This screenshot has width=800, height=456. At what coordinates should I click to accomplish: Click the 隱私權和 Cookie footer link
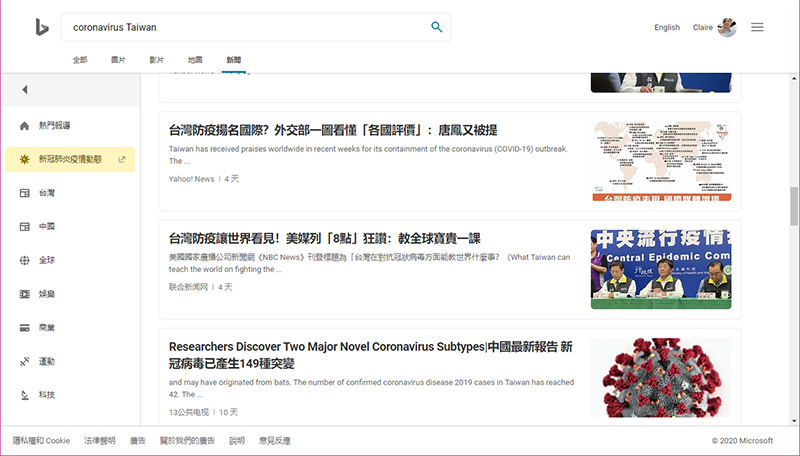click(x=41, y=440)
